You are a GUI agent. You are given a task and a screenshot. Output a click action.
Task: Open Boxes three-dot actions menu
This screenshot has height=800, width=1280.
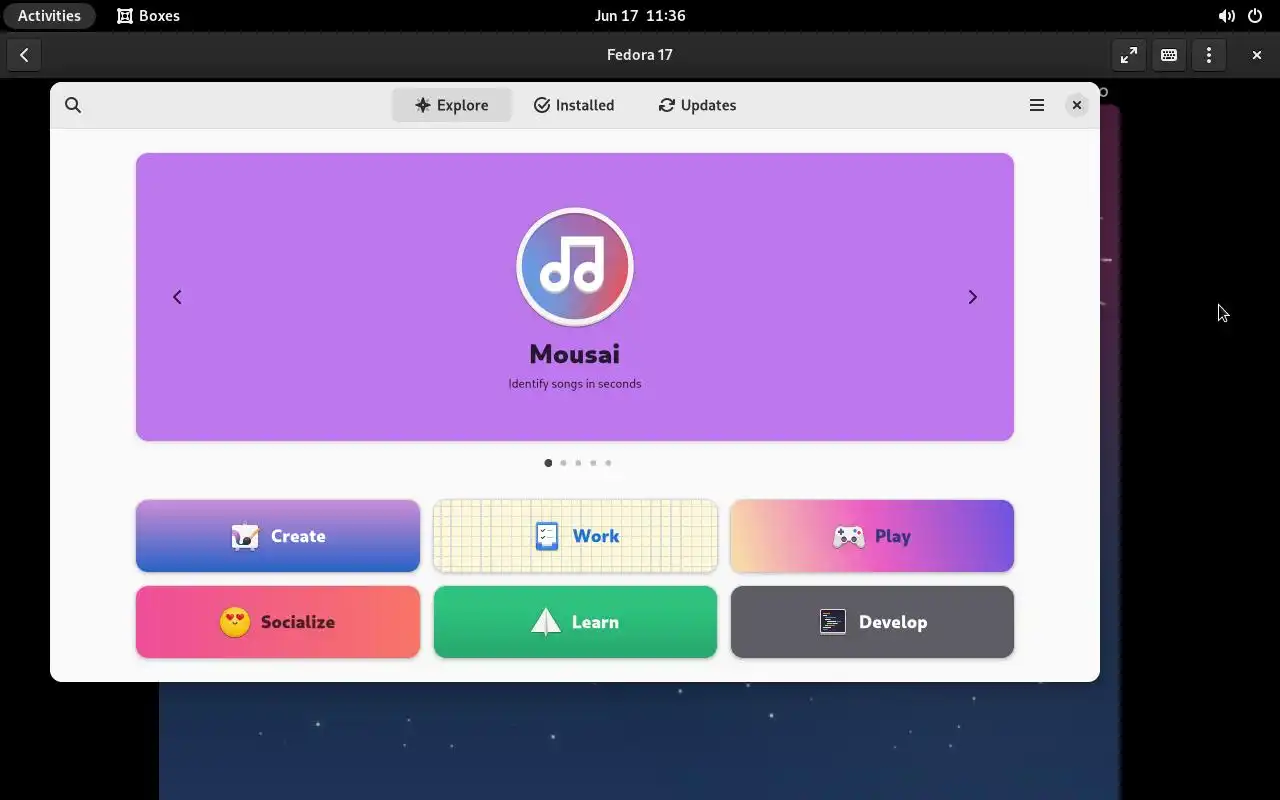1209,55
